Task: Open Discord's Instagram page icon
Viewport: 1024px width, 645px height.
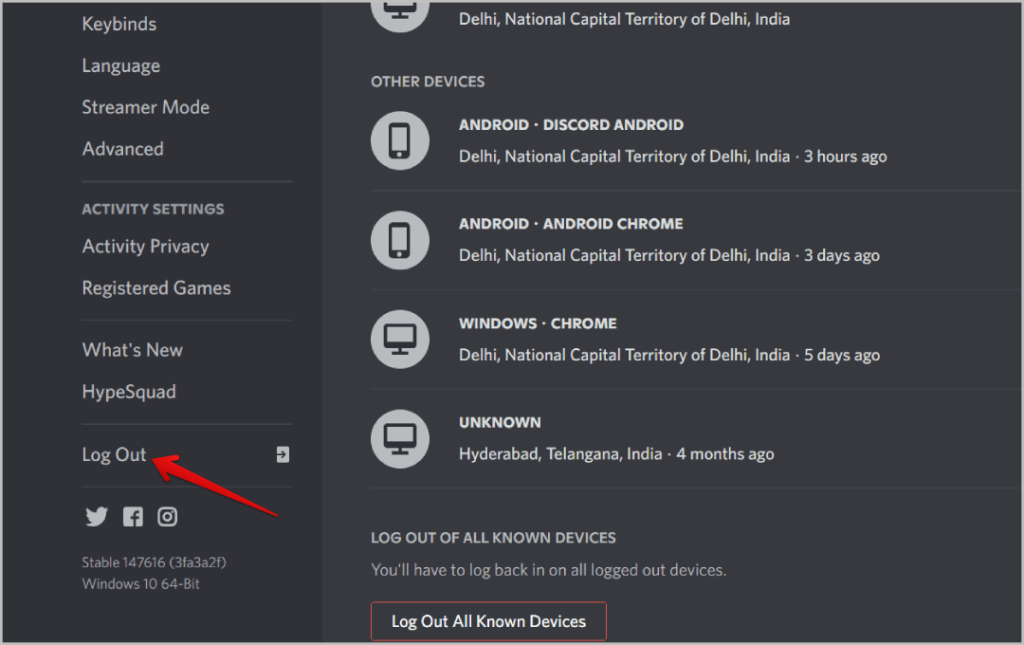Action: [168, 517]
